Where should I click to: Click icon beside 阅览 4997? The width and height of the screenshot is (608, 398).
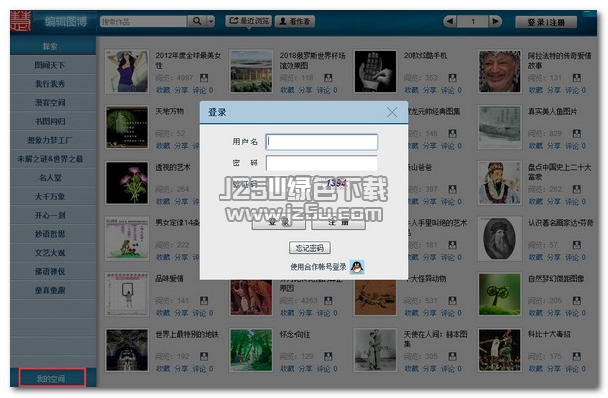(204, 78)
